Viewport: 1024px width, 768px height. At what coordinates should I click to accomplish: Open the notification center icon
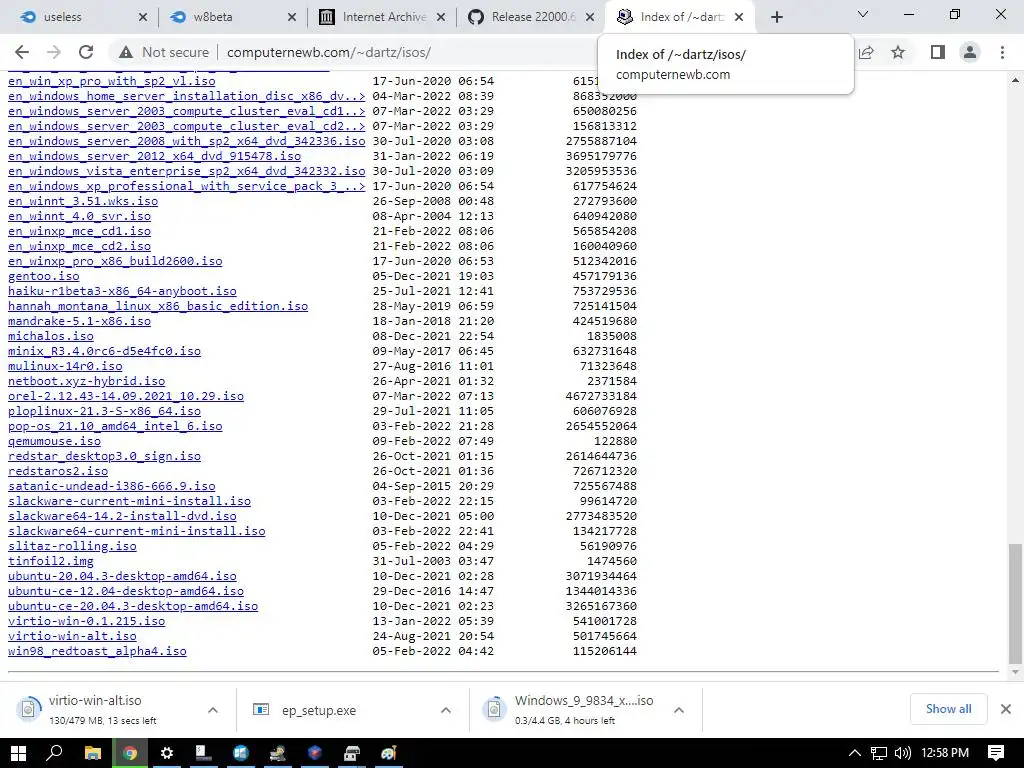click(x=996, y=753)
